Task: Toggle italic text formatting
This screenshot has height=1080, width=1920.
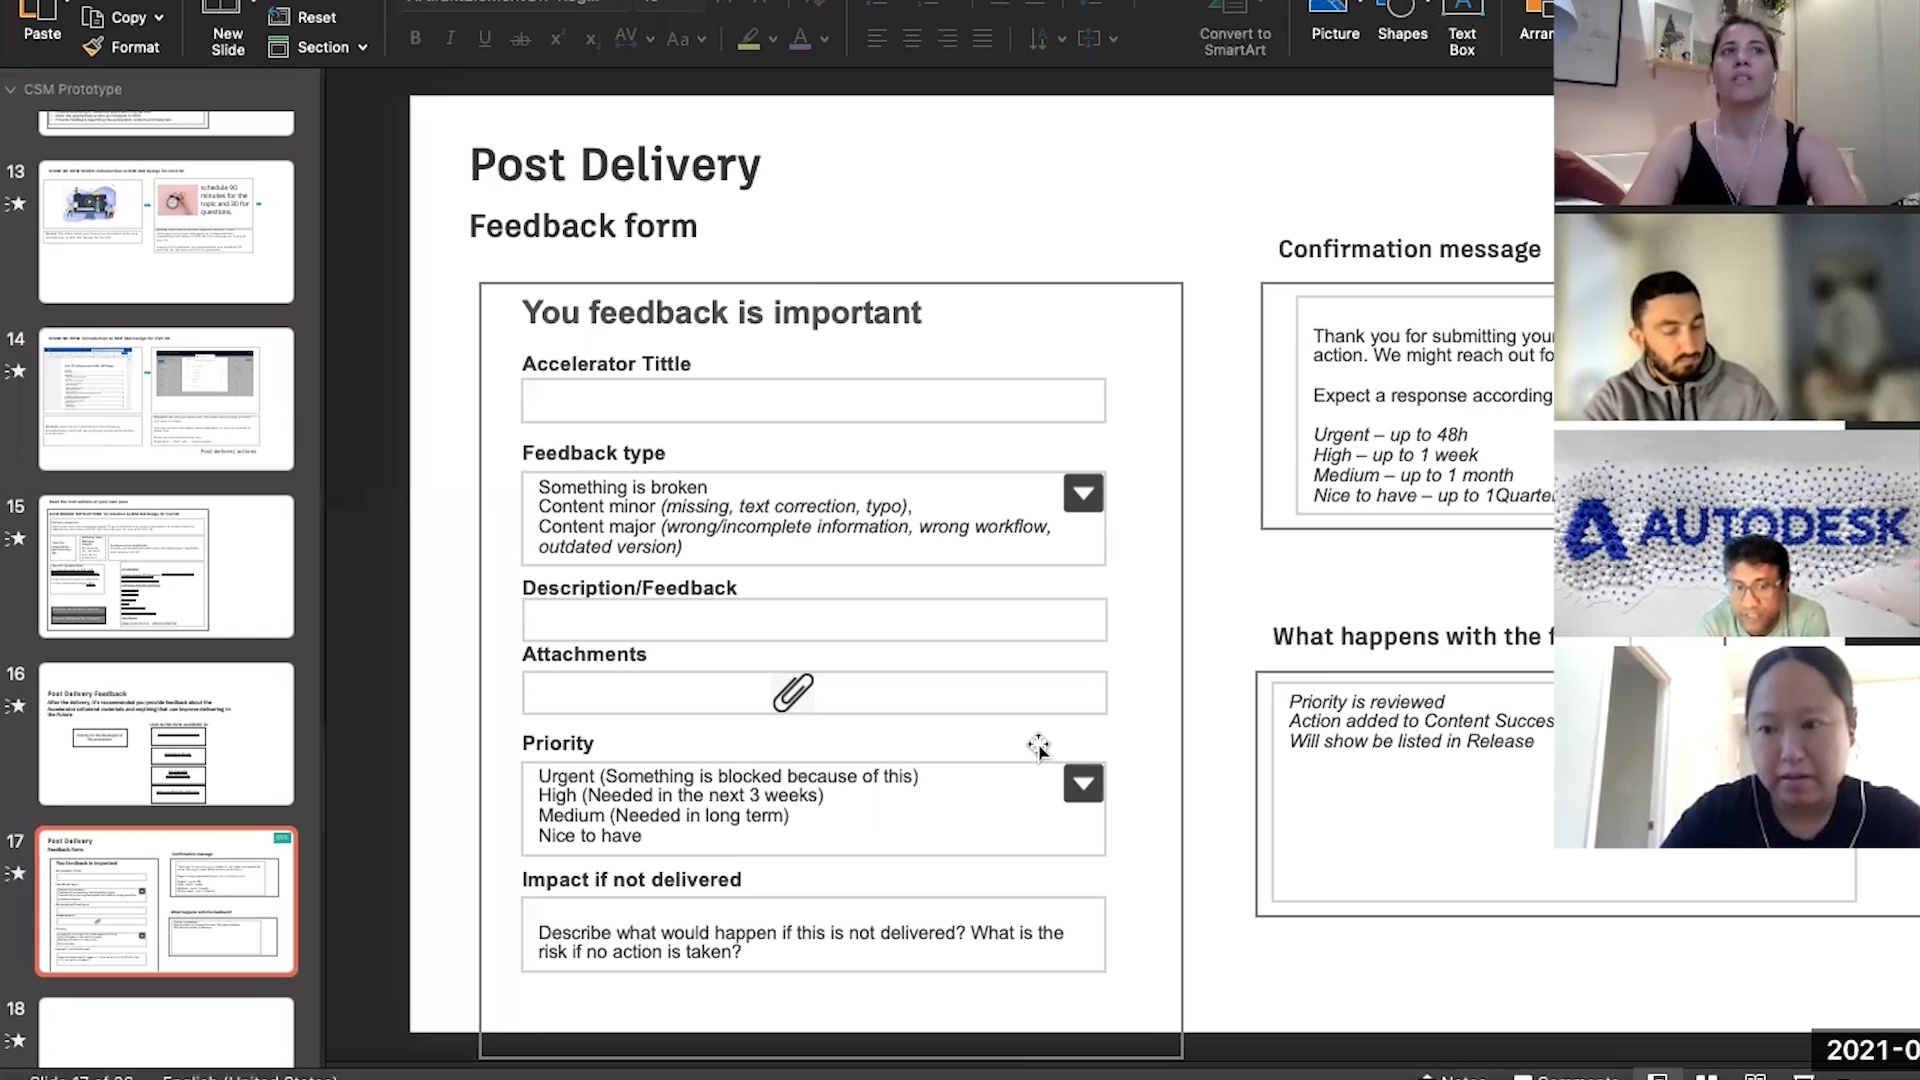Action: click(450, 38)
